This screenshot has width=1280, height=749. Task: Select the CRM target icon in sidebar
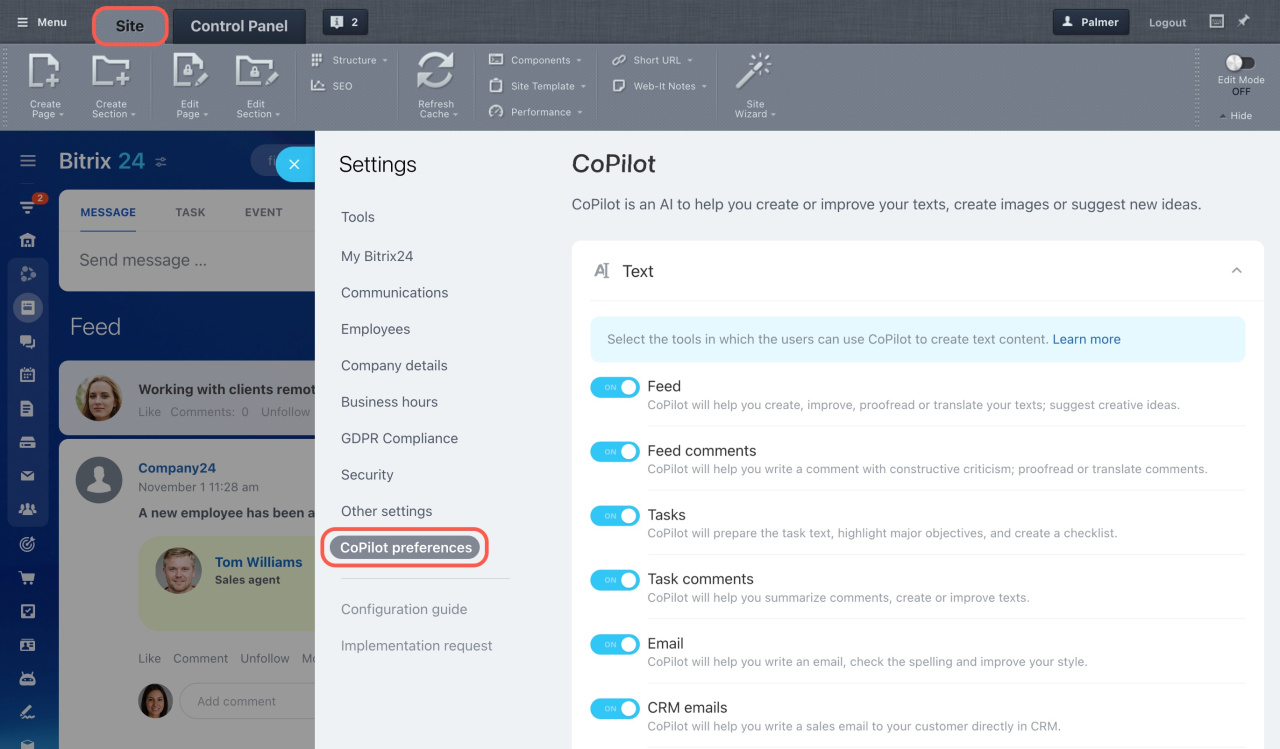pos(27,544)
